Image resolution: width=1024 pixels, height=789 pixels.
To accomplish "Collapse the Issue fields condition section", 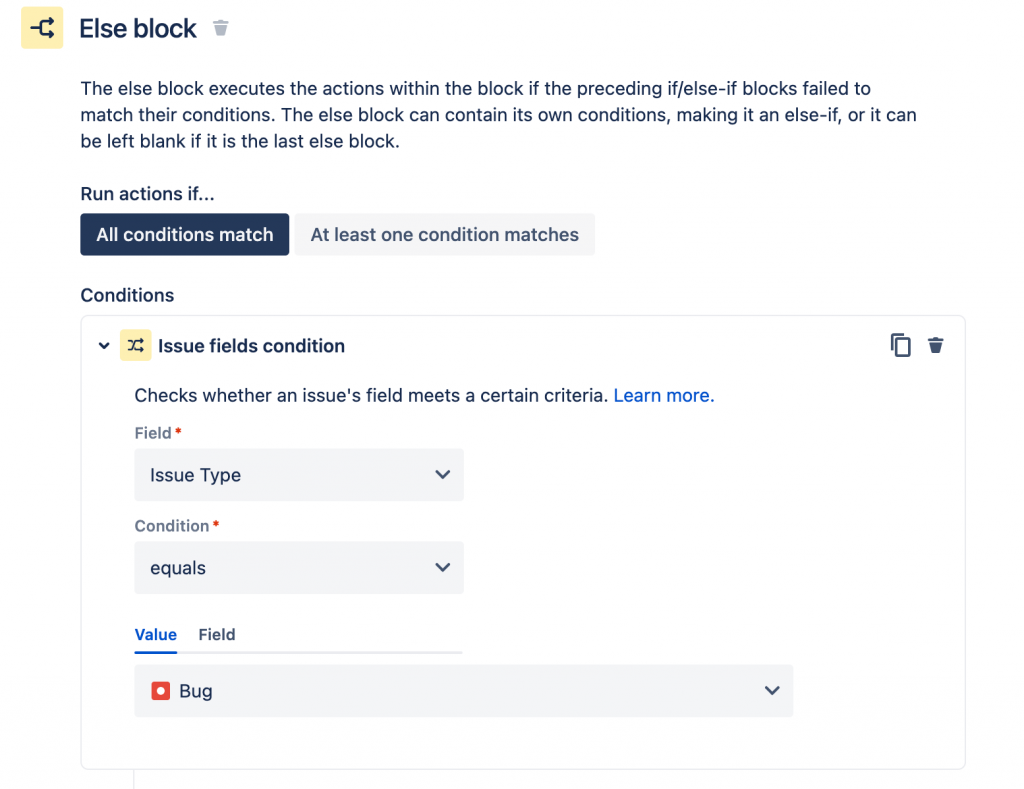I will click(104, 346).
